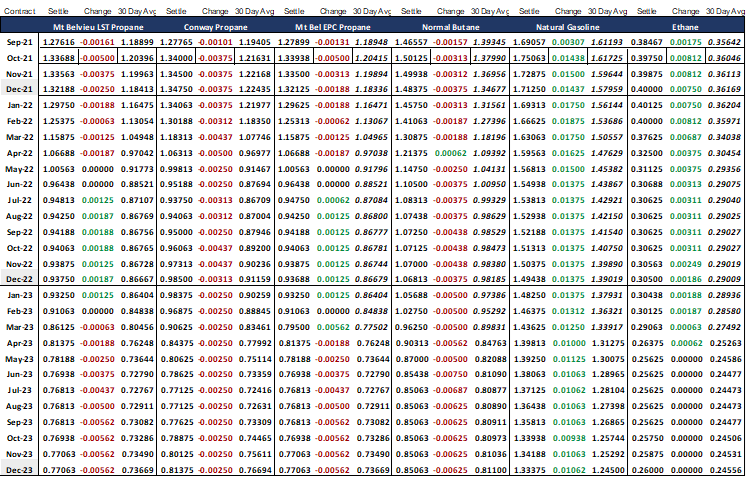746x477 pixels.
Task: Click Mar-23 Mt Bel EPC settle 0.79500
Action: coord(294,328)
